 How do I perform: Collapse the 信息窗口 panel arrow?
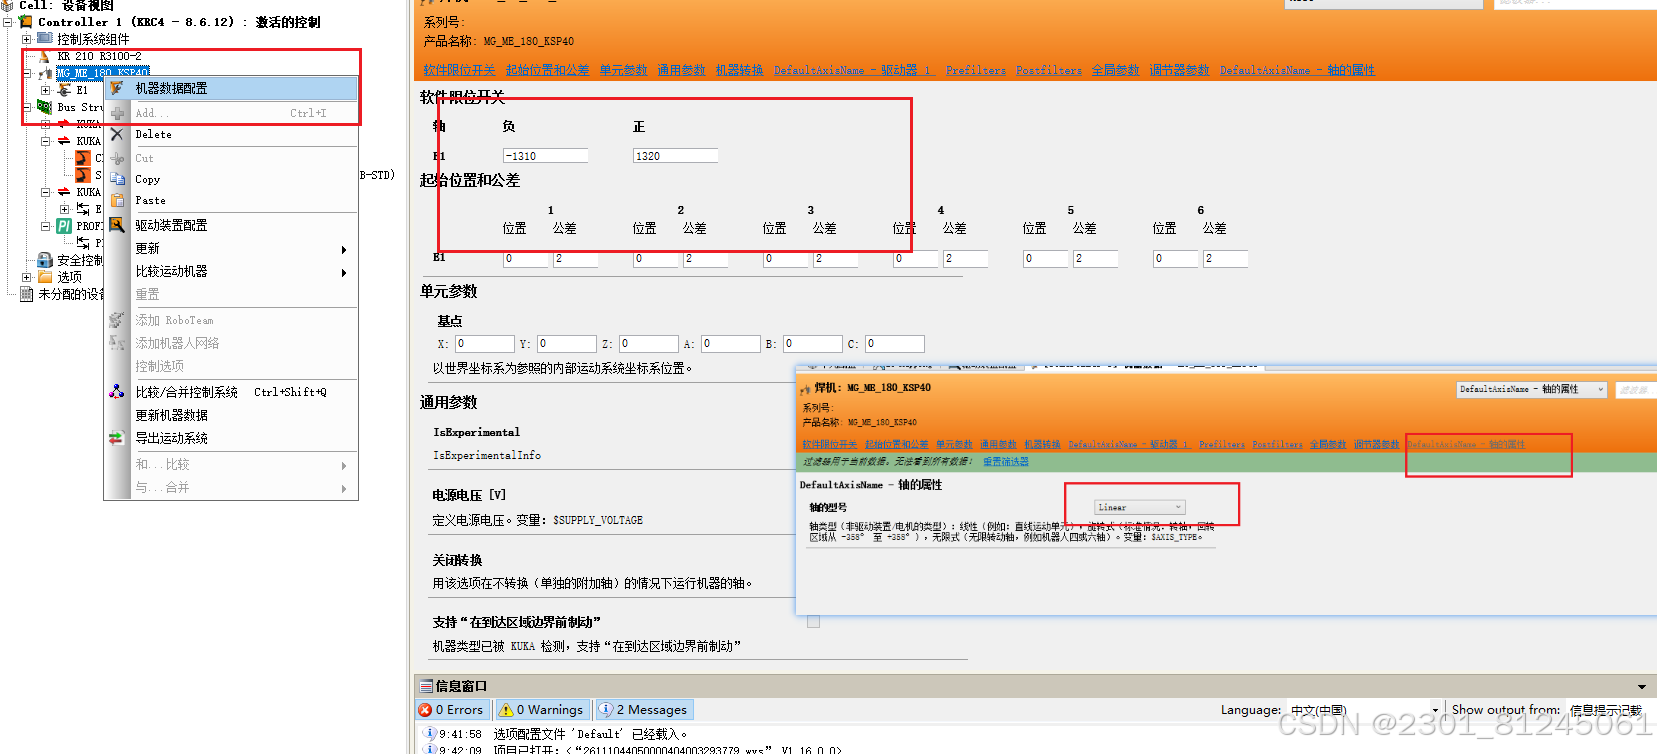pyautogui.click(x=1642, y=687)
